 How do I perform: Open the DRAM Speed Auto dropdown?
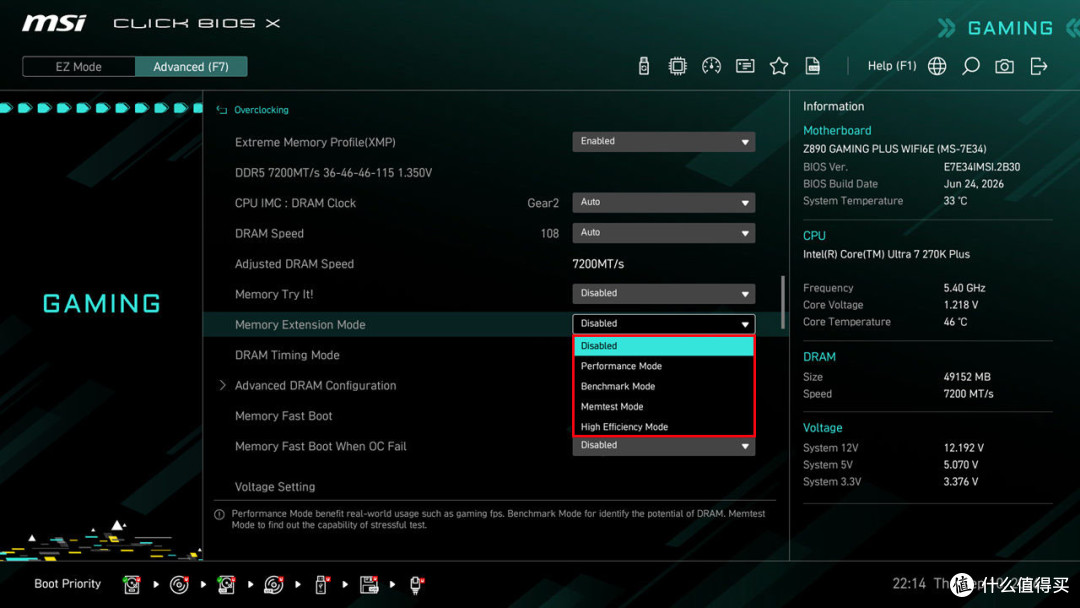tap(664, 233)
